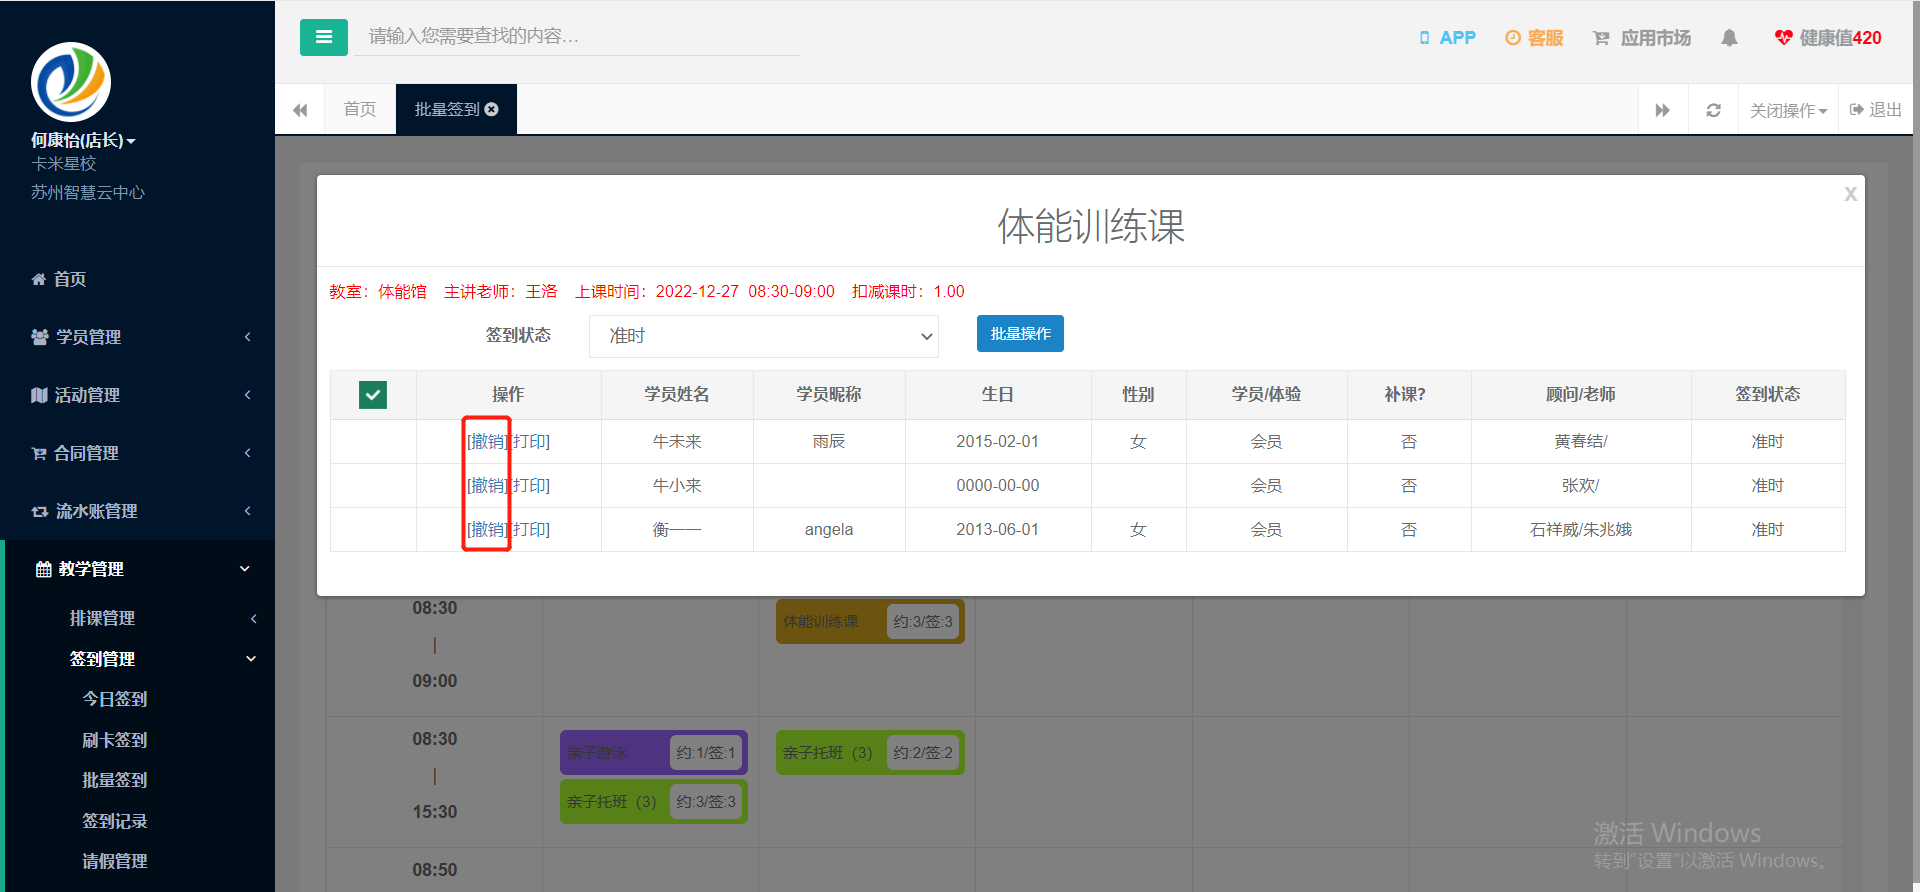Expand 学员管理 sidebar menu
1920x892 pixels.
pyautogui.click(x=137, y=337)
